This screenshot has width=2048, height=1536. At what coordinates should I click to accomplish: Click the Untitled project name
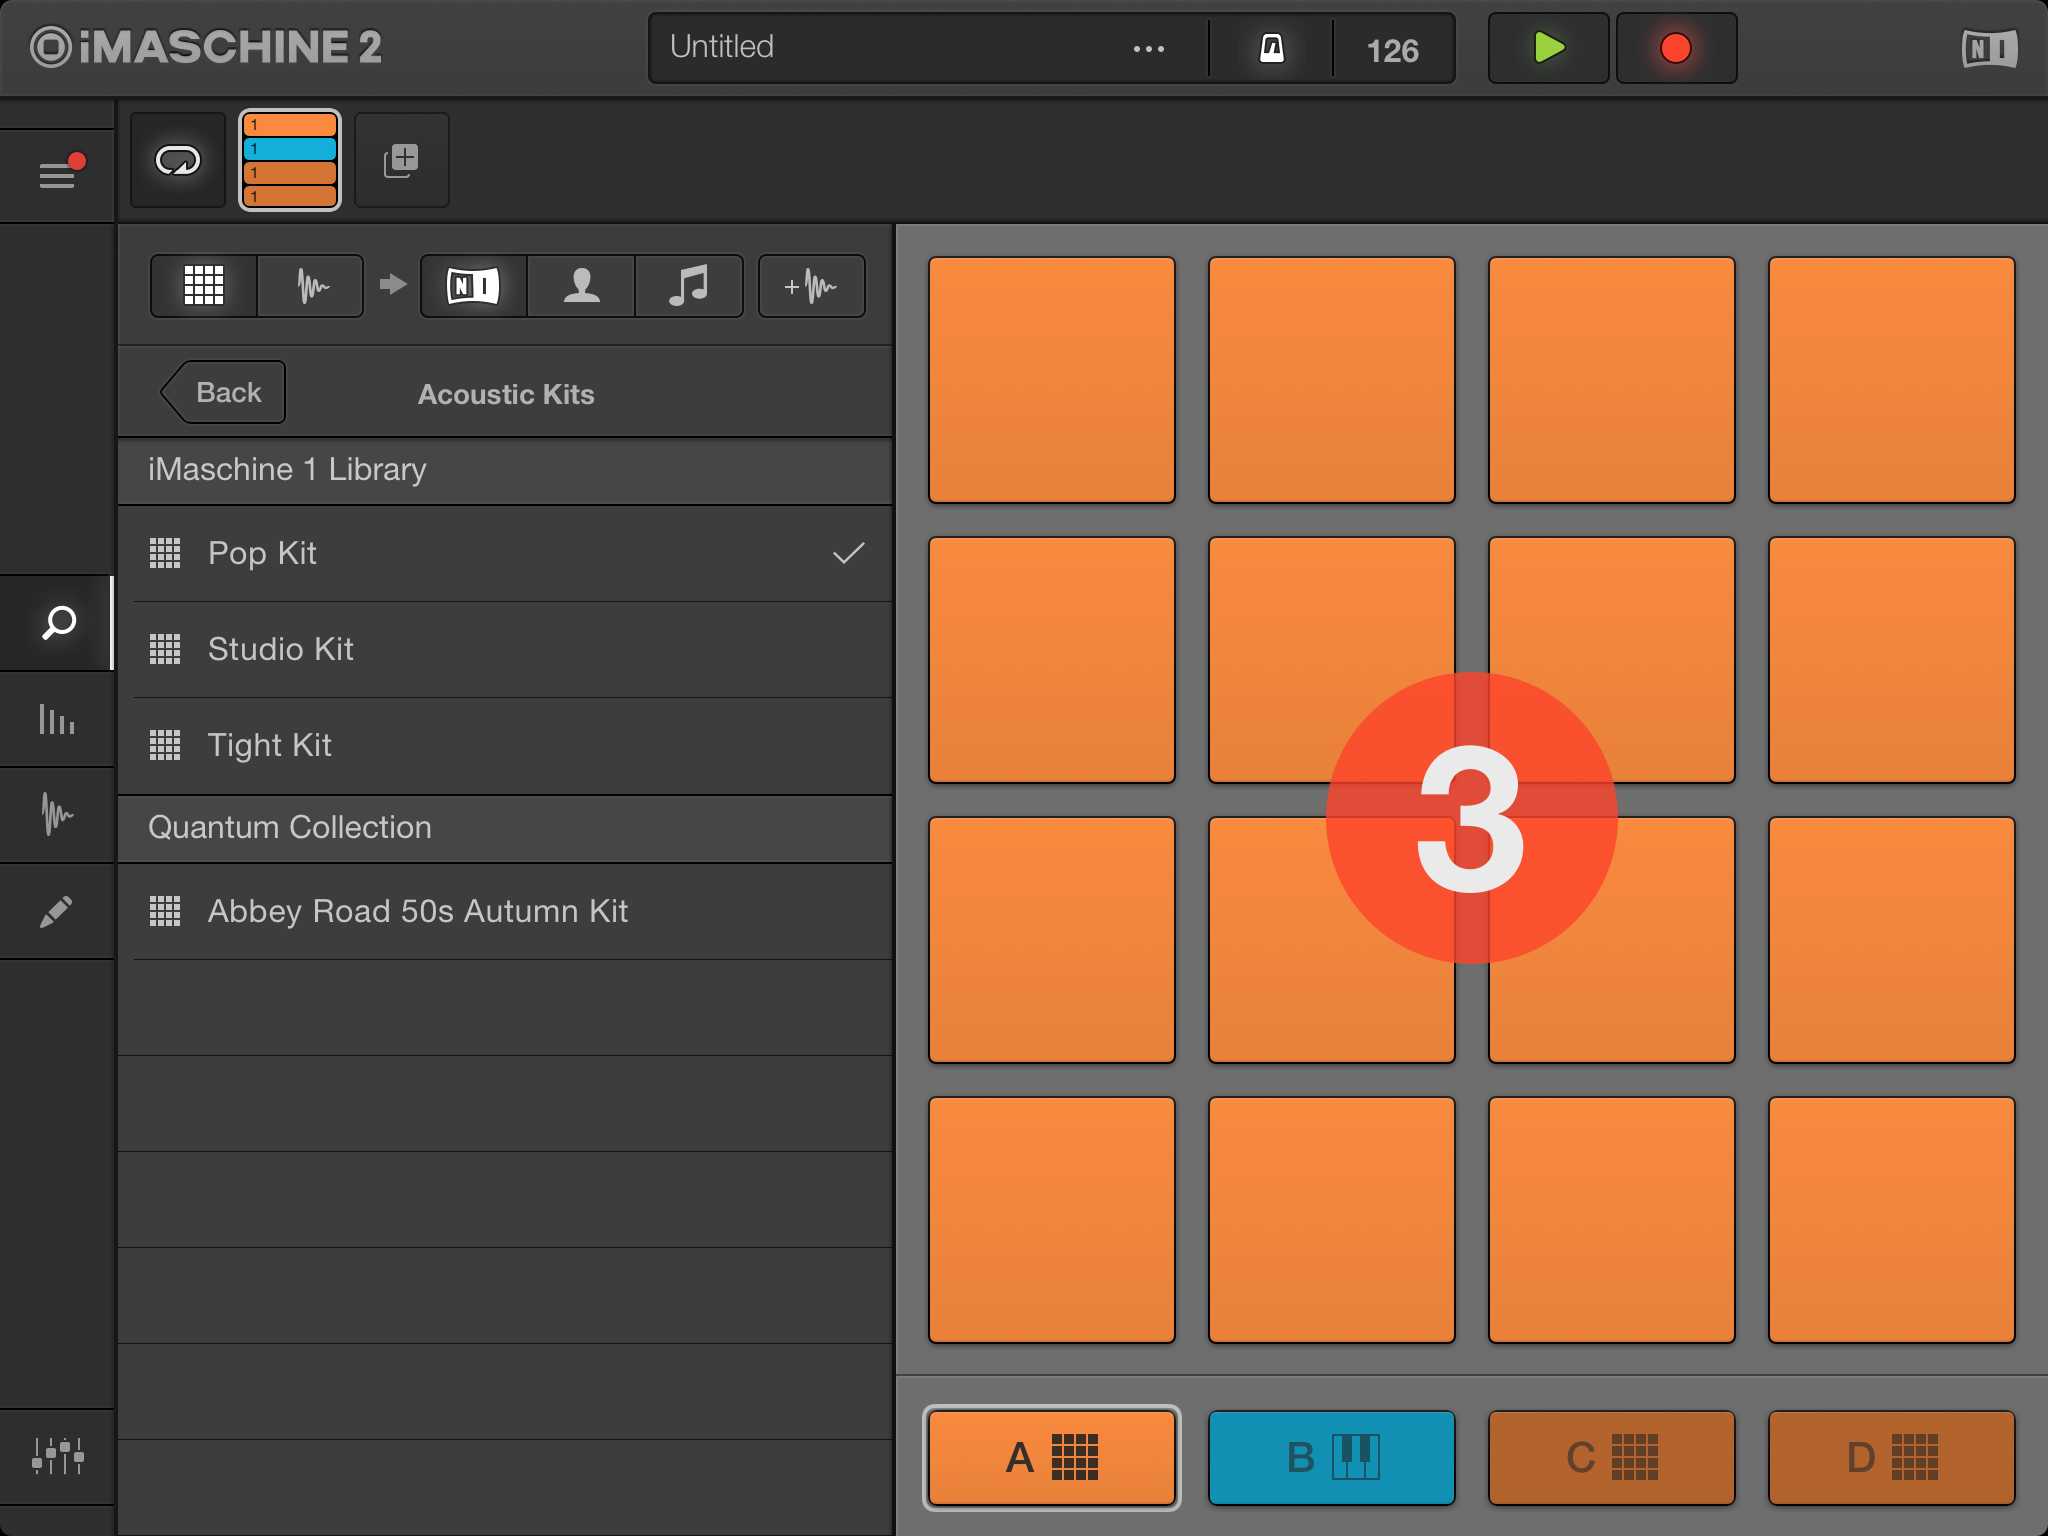click(x=721, y=47)
